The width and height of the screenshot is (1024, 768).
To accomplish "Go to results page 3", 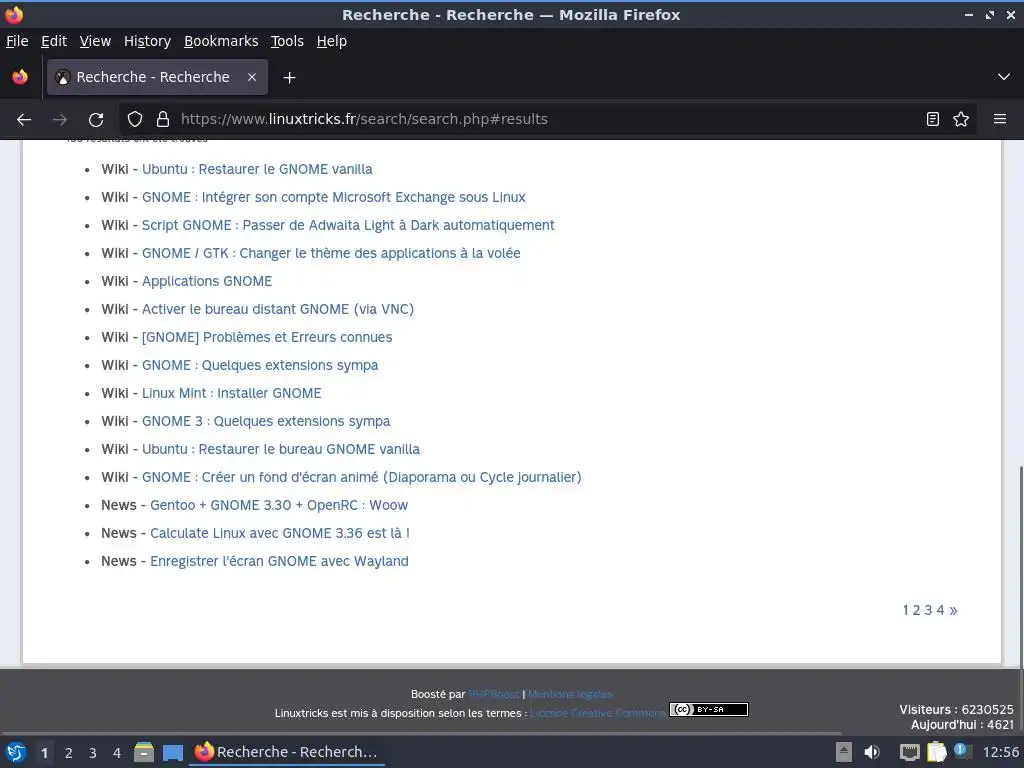I will tap(928, 611).
